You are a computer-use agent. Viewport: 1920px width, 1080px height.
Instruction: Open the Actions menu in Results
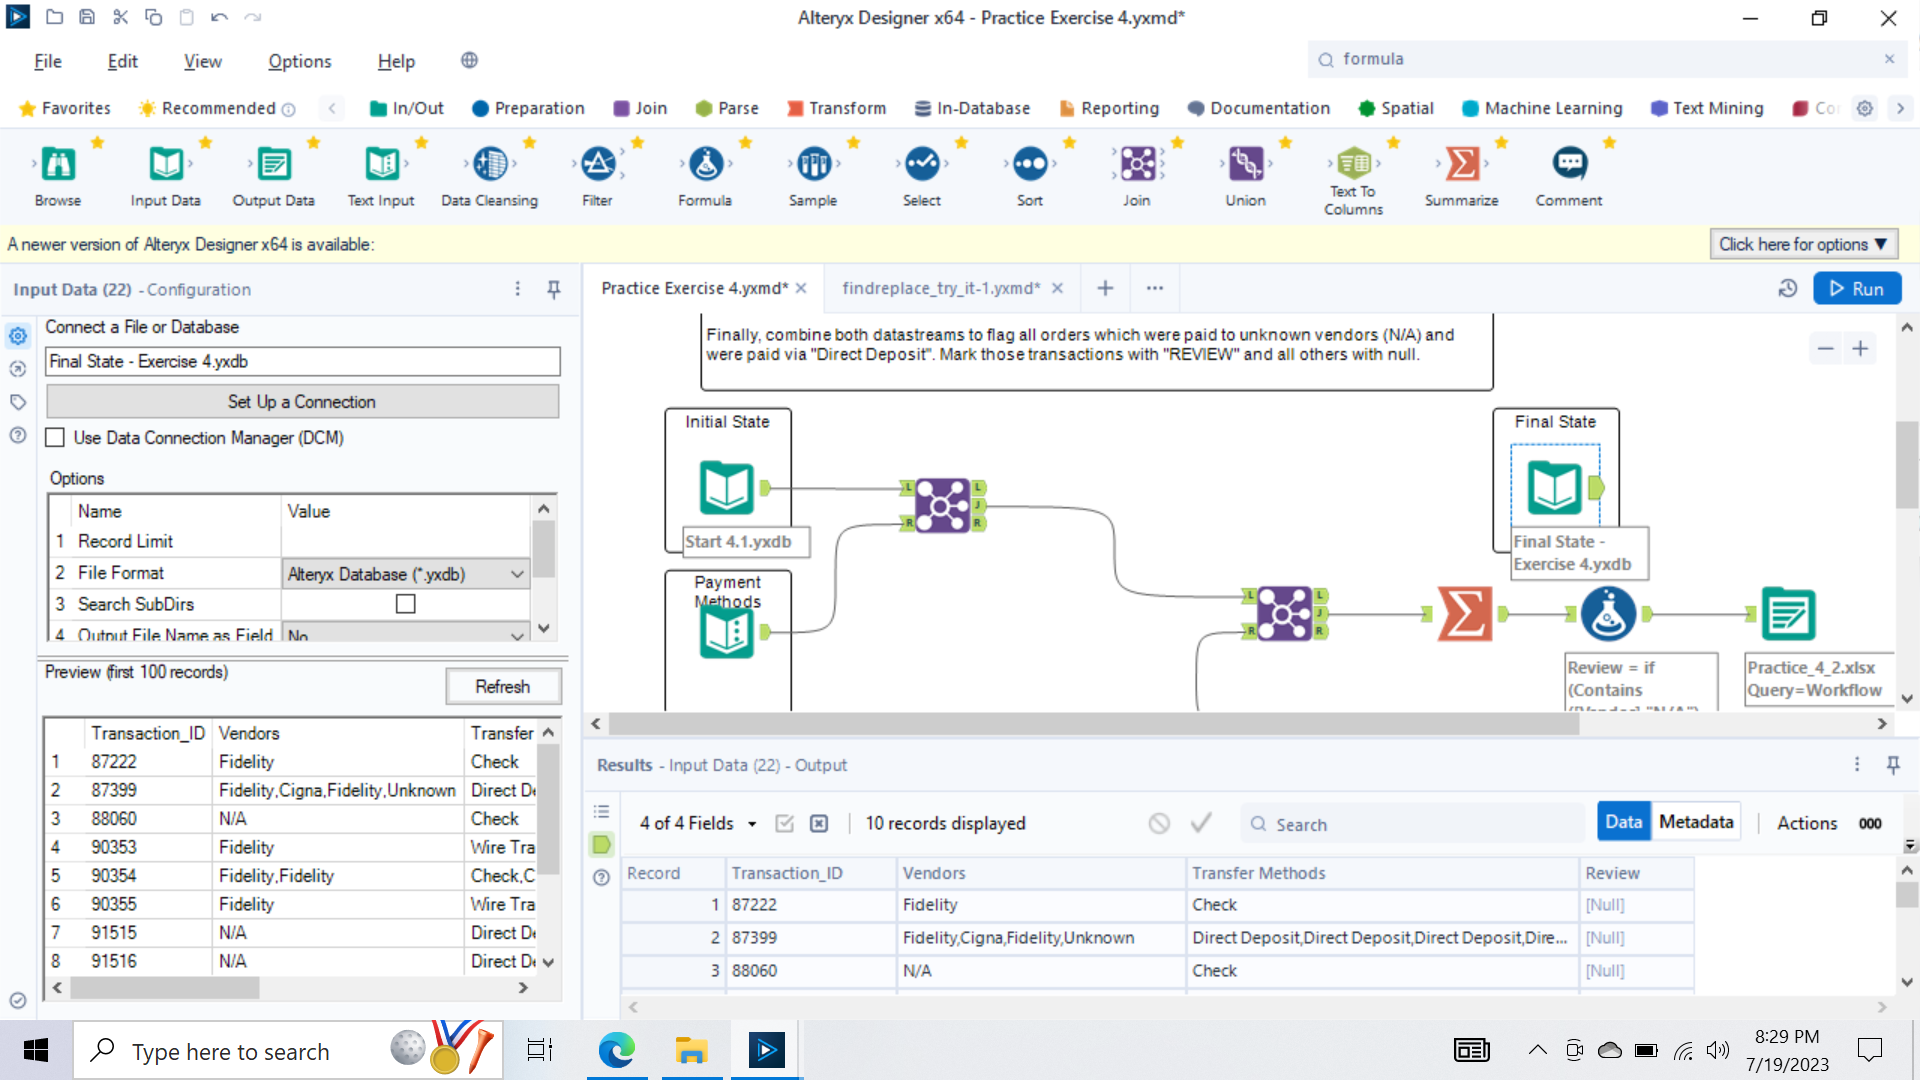click(1806, 823)
